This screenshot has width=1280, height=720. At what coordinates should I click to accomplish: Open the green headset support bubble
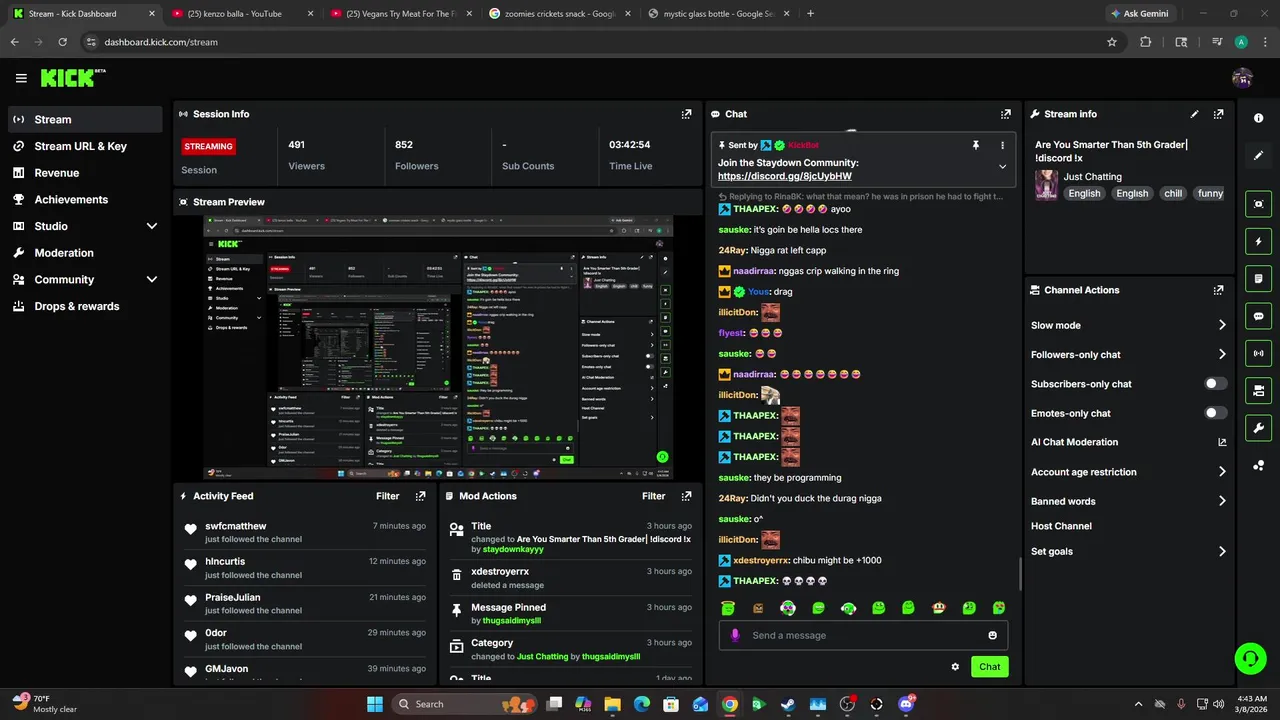(1250, 658)
